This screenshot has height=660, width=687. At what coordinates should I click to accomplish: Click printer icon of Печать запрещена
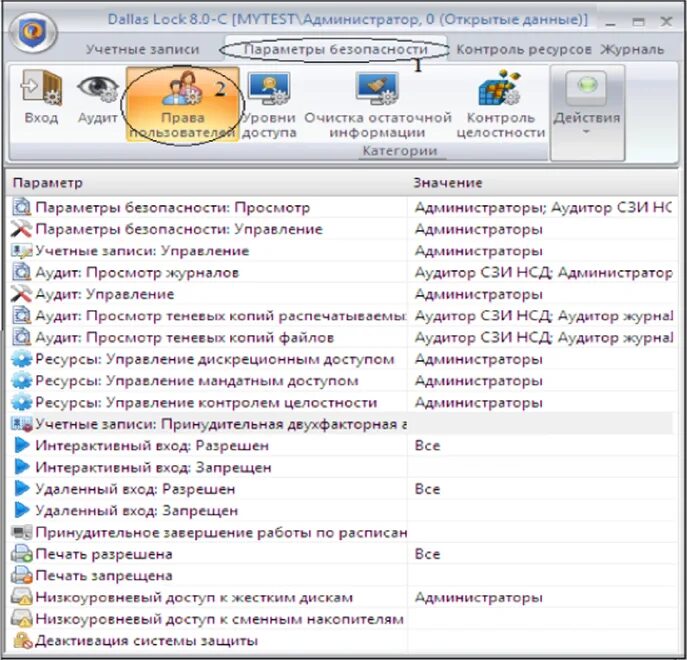pos(21,575)
